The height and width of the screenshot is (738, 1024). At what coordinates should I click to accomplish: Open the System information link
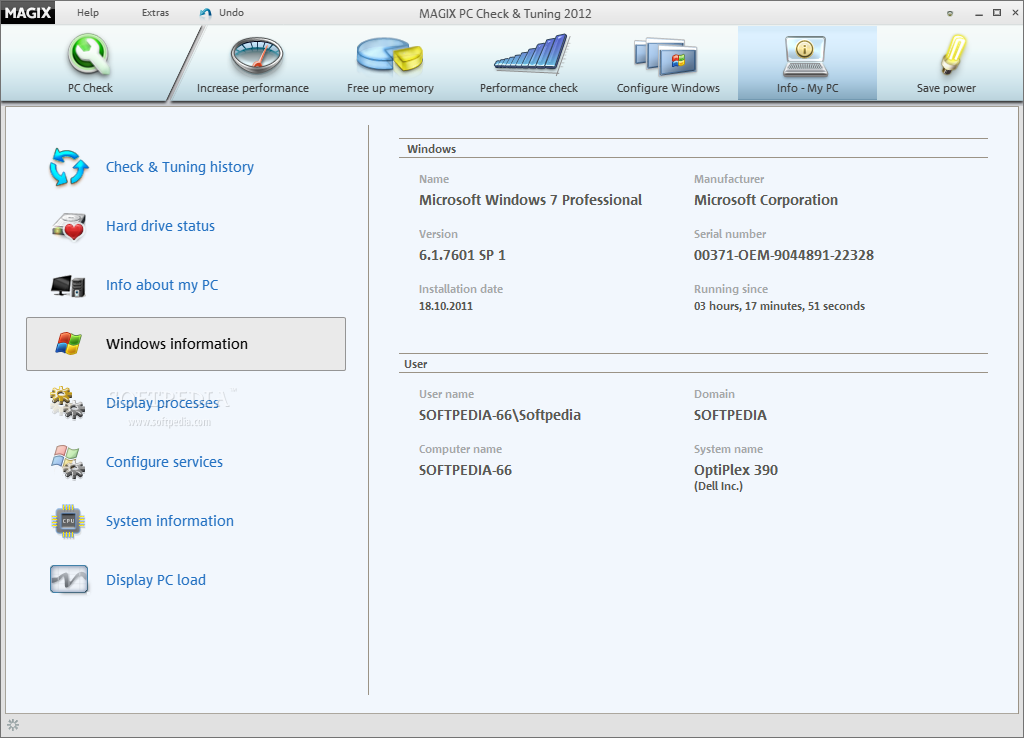[170, 521]
